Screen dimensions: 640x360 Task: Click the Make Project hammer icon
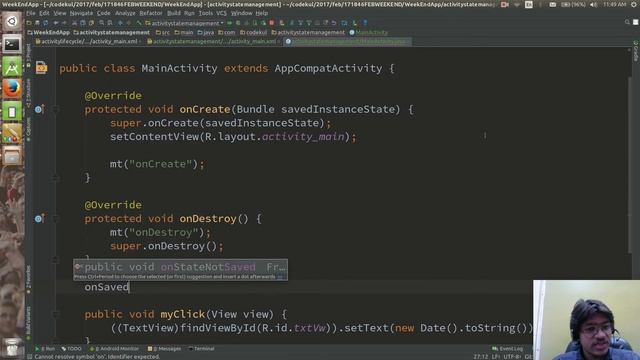(139, 23)
